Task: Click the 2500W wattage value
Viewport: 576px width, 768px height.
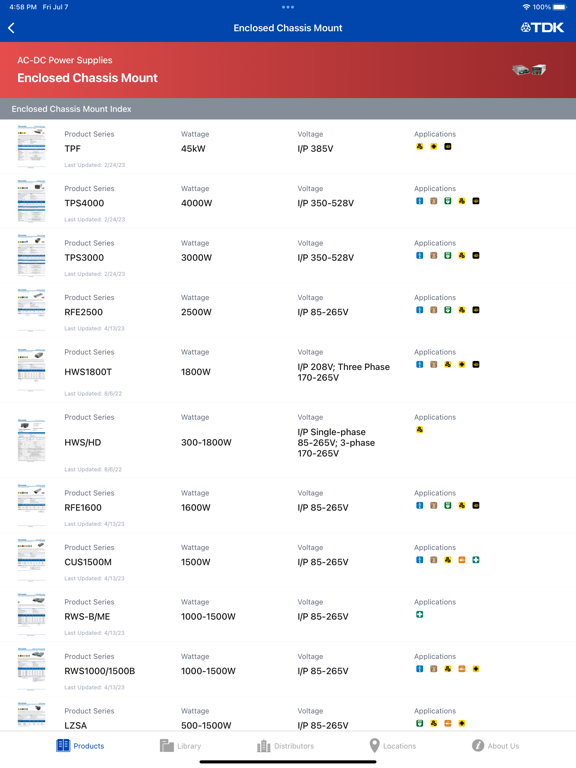Action: click(196, 312)
